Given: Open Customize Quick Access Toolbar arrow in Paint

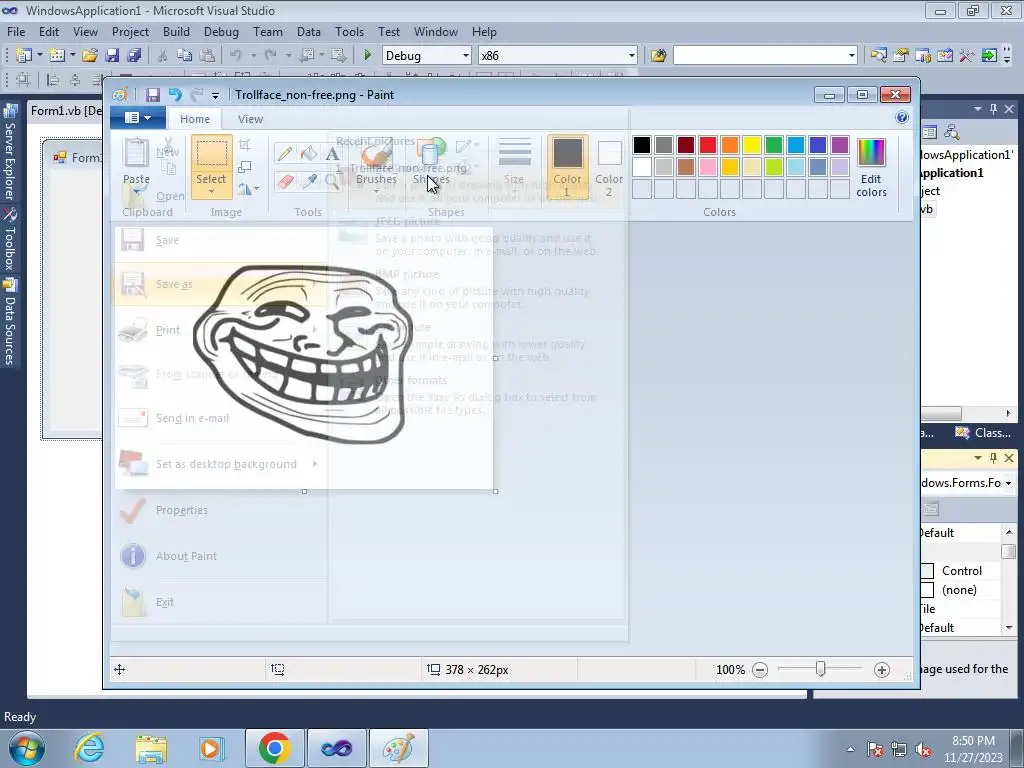Looking at the screenshot, I should coord(215,95).
